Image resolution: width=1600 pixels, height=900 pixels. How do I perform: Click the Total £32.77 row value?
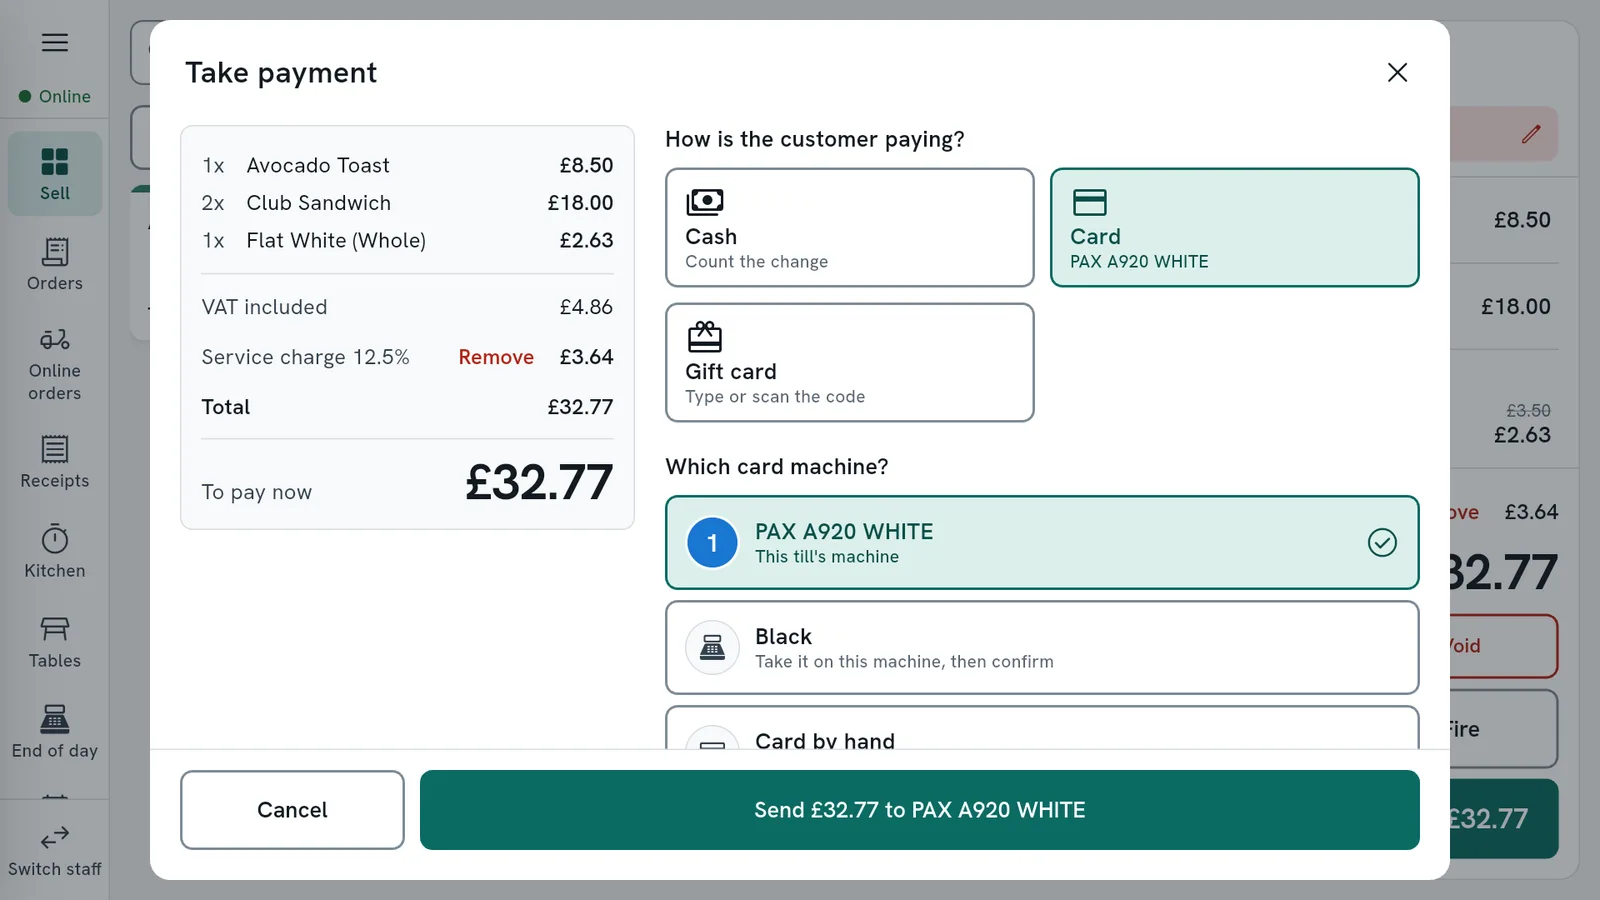pos(580,407)
